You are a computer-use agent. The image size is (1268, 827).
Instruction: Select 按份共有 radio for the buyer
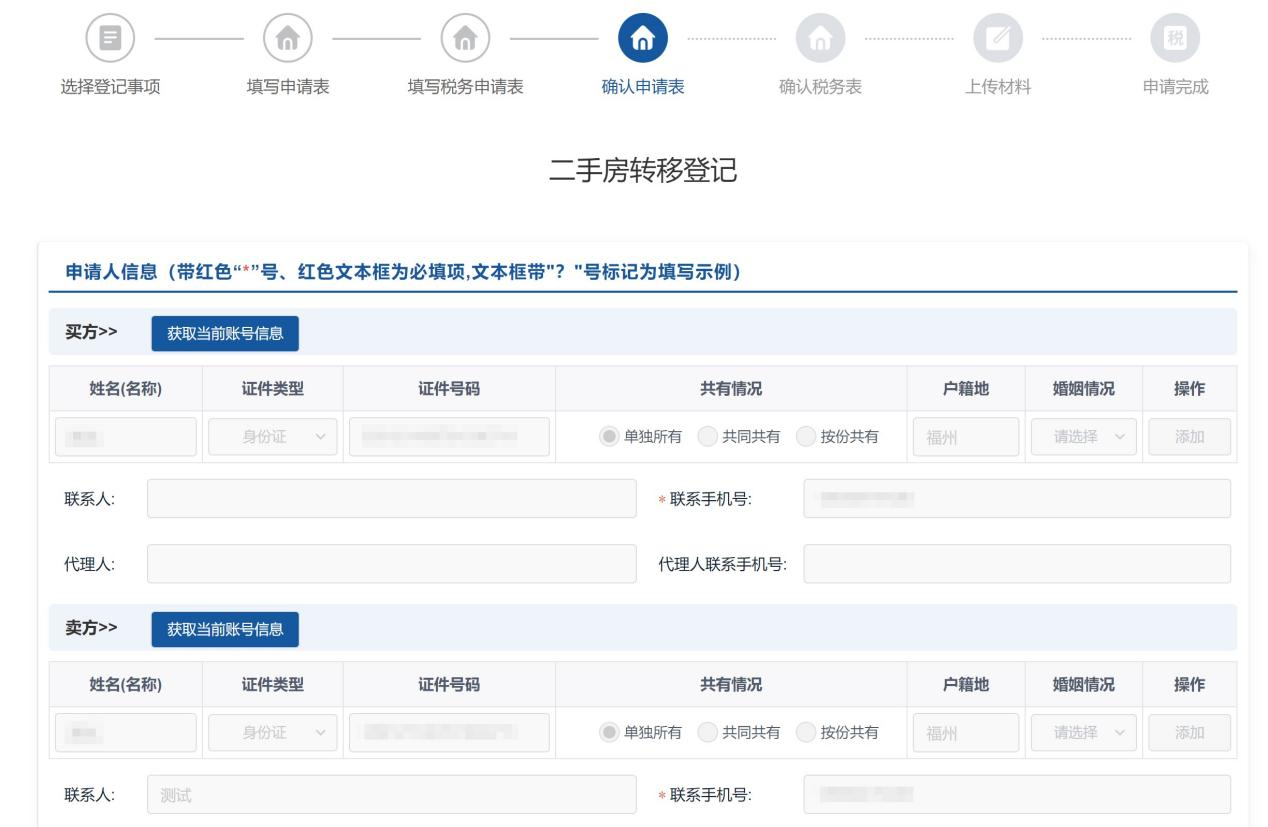[806, 437]
